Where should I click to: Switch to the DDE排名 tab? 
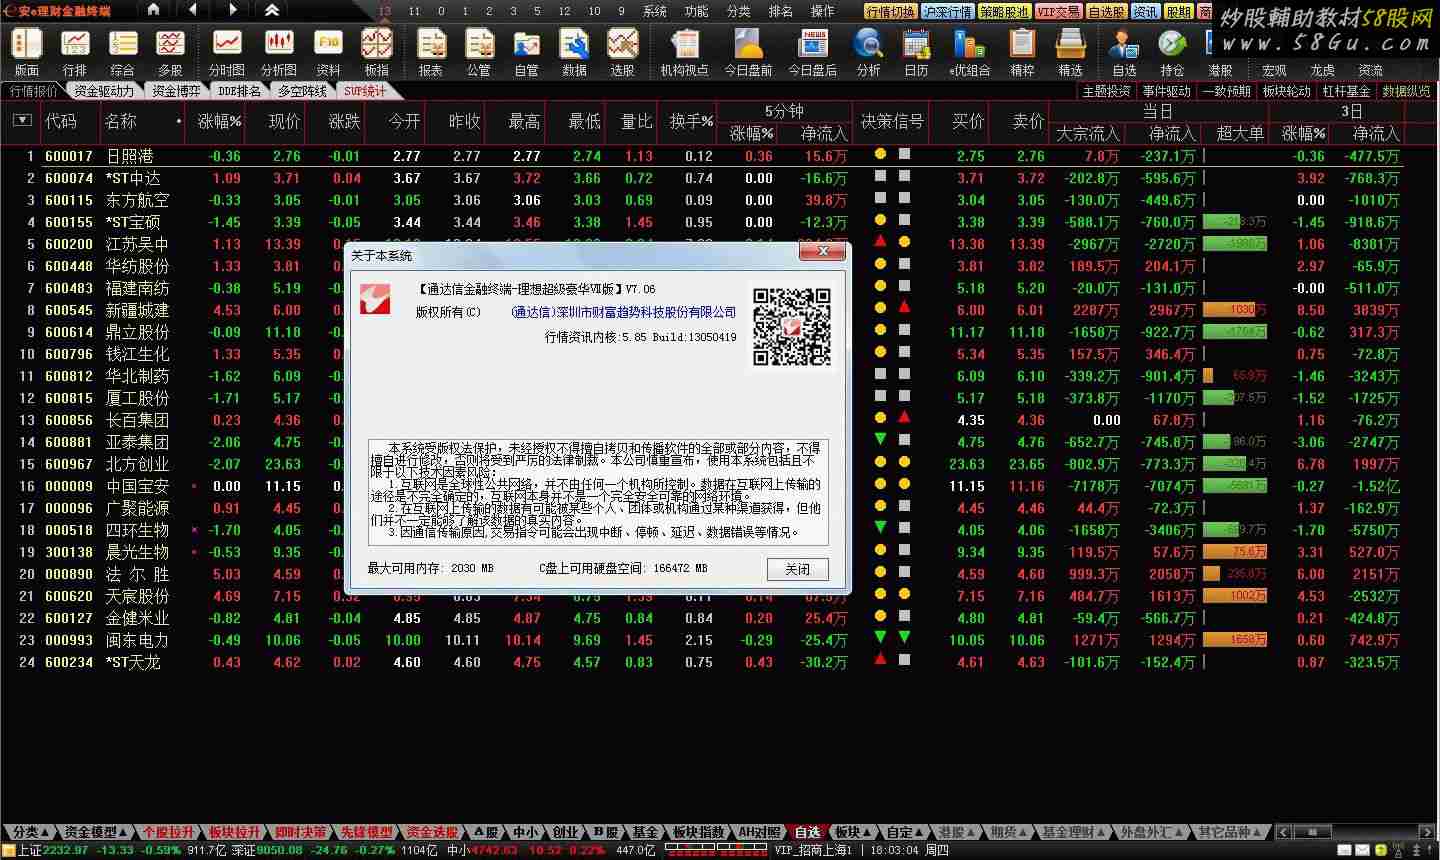pos(240,91)
